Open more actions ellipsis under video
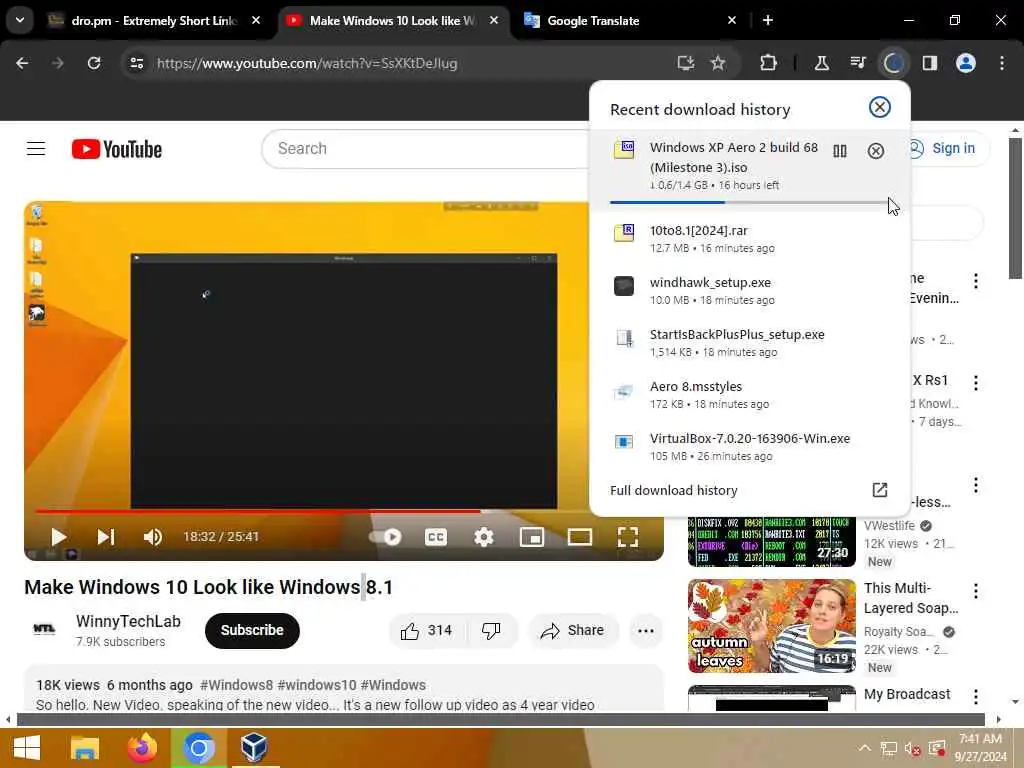Viewport: 1024px width, 768px height. (646, 631)
